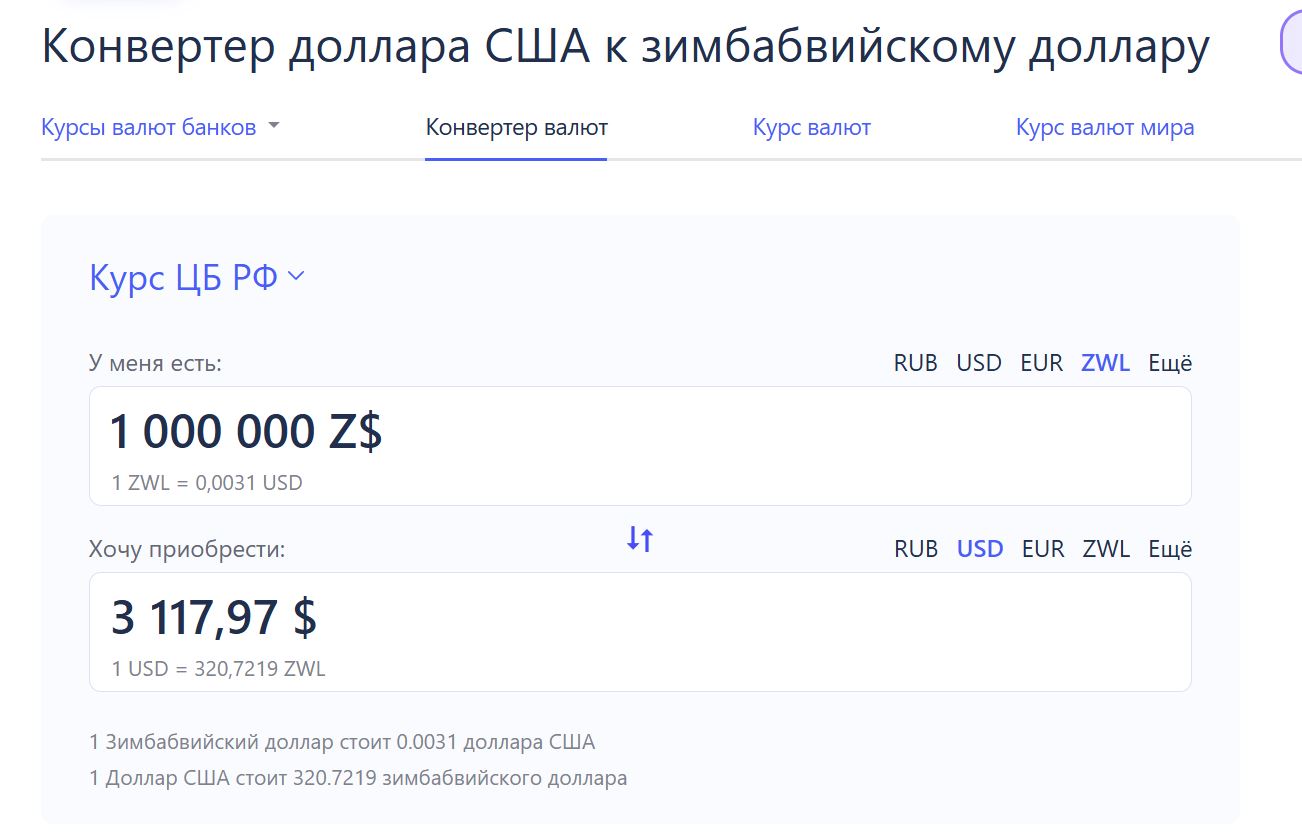
Task: Select ZWL in the У меня есть row
Action: (x=1105, y=363)
